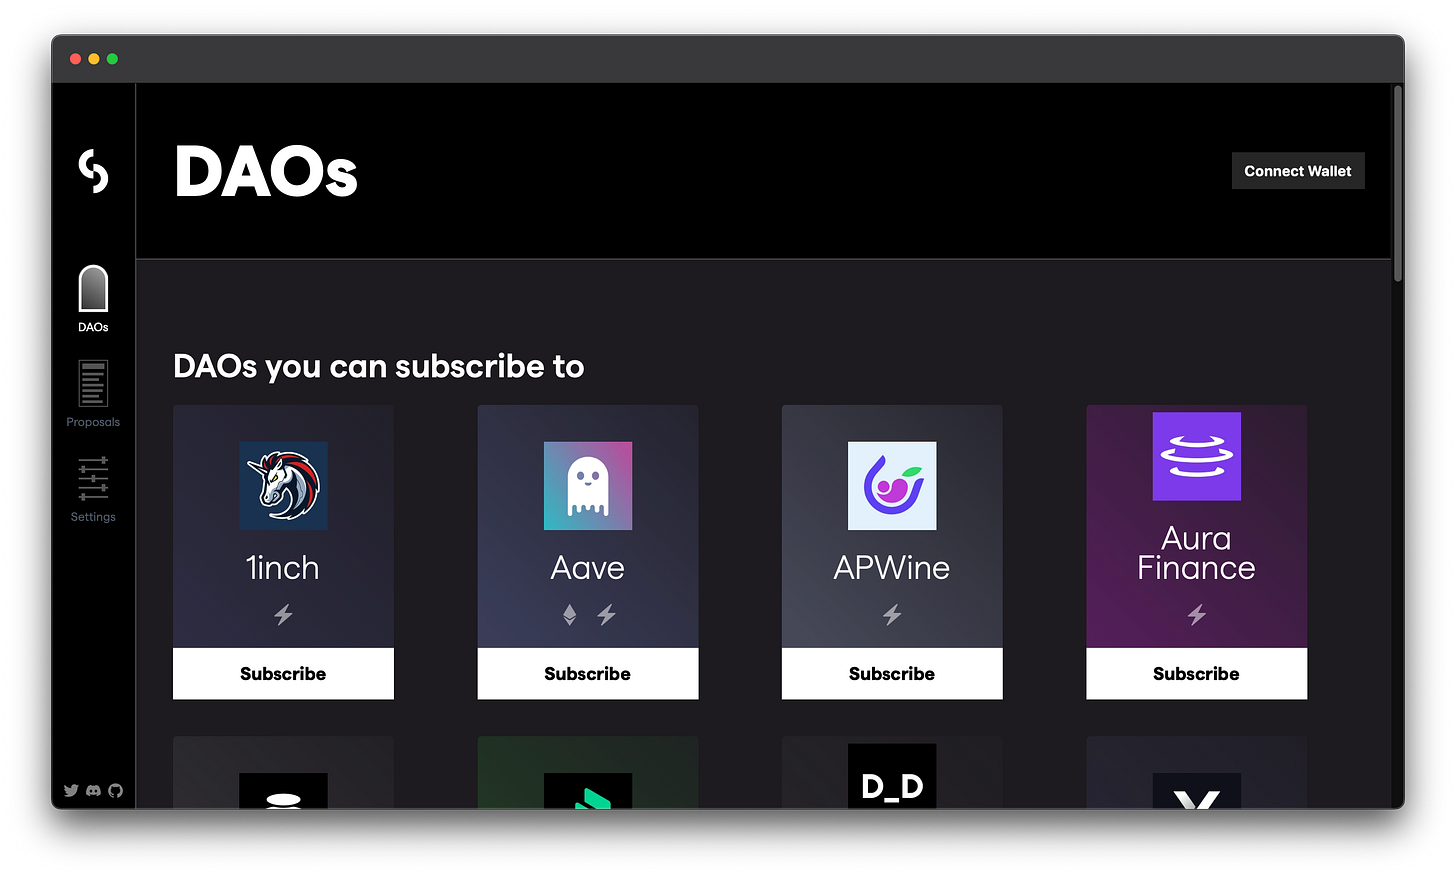Click the D_D logo in second row

(892, 776)
